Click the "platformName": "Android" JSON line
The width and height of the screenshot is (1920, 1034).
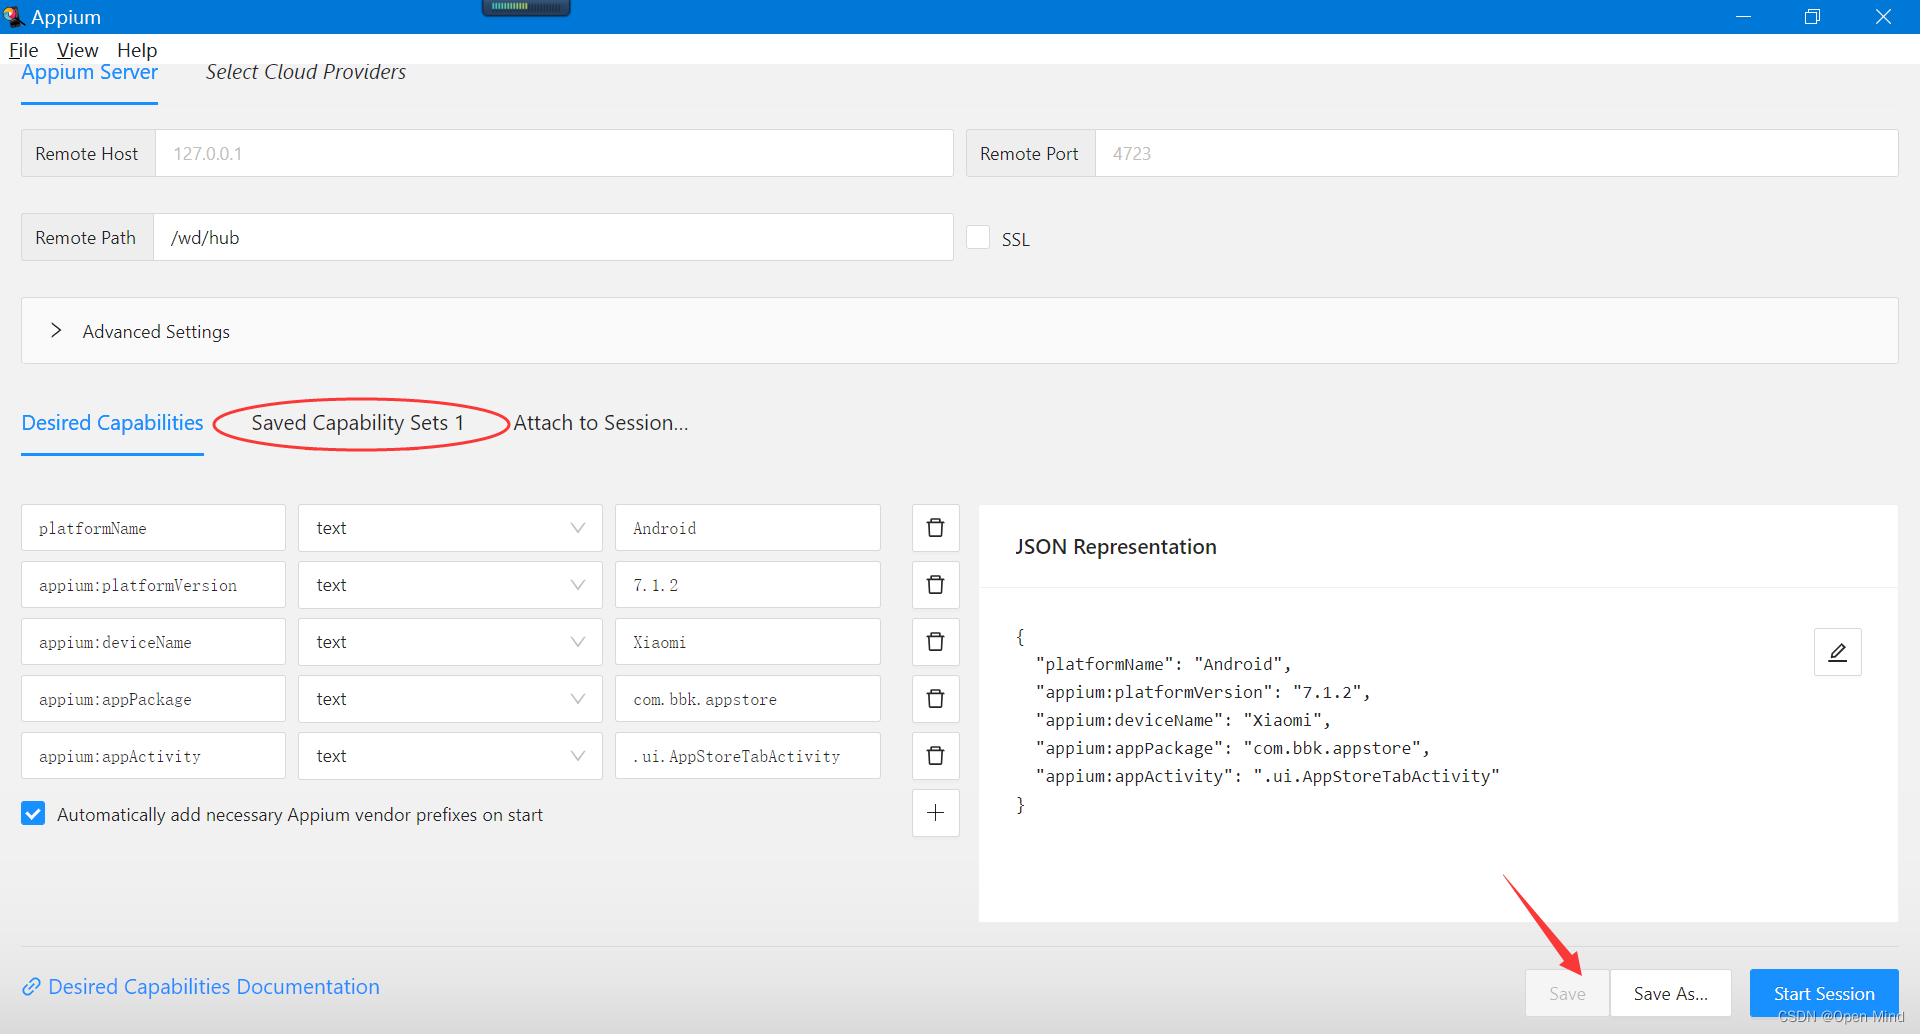(1164, 664)
